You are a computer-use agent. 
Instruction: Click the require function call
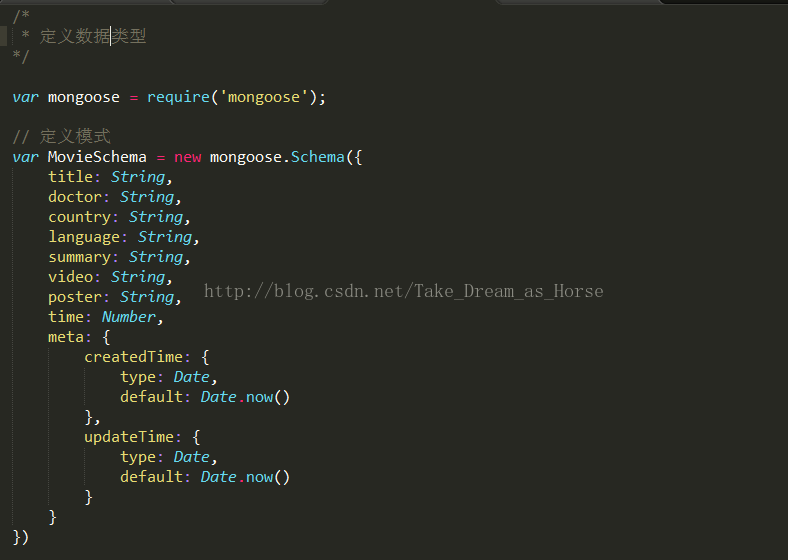pos(178,97)
